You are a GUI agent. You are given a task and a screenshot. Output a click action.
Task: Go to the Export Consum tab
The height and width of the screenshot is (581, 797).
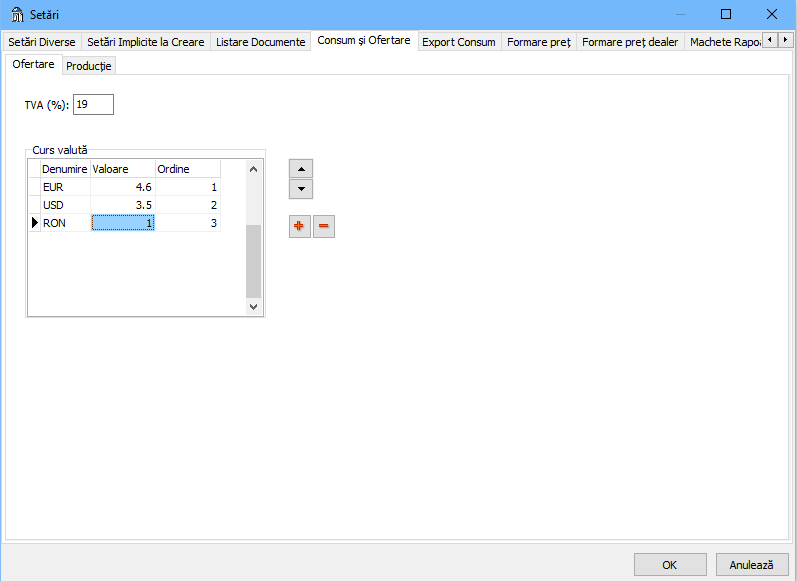click(458, 42)
